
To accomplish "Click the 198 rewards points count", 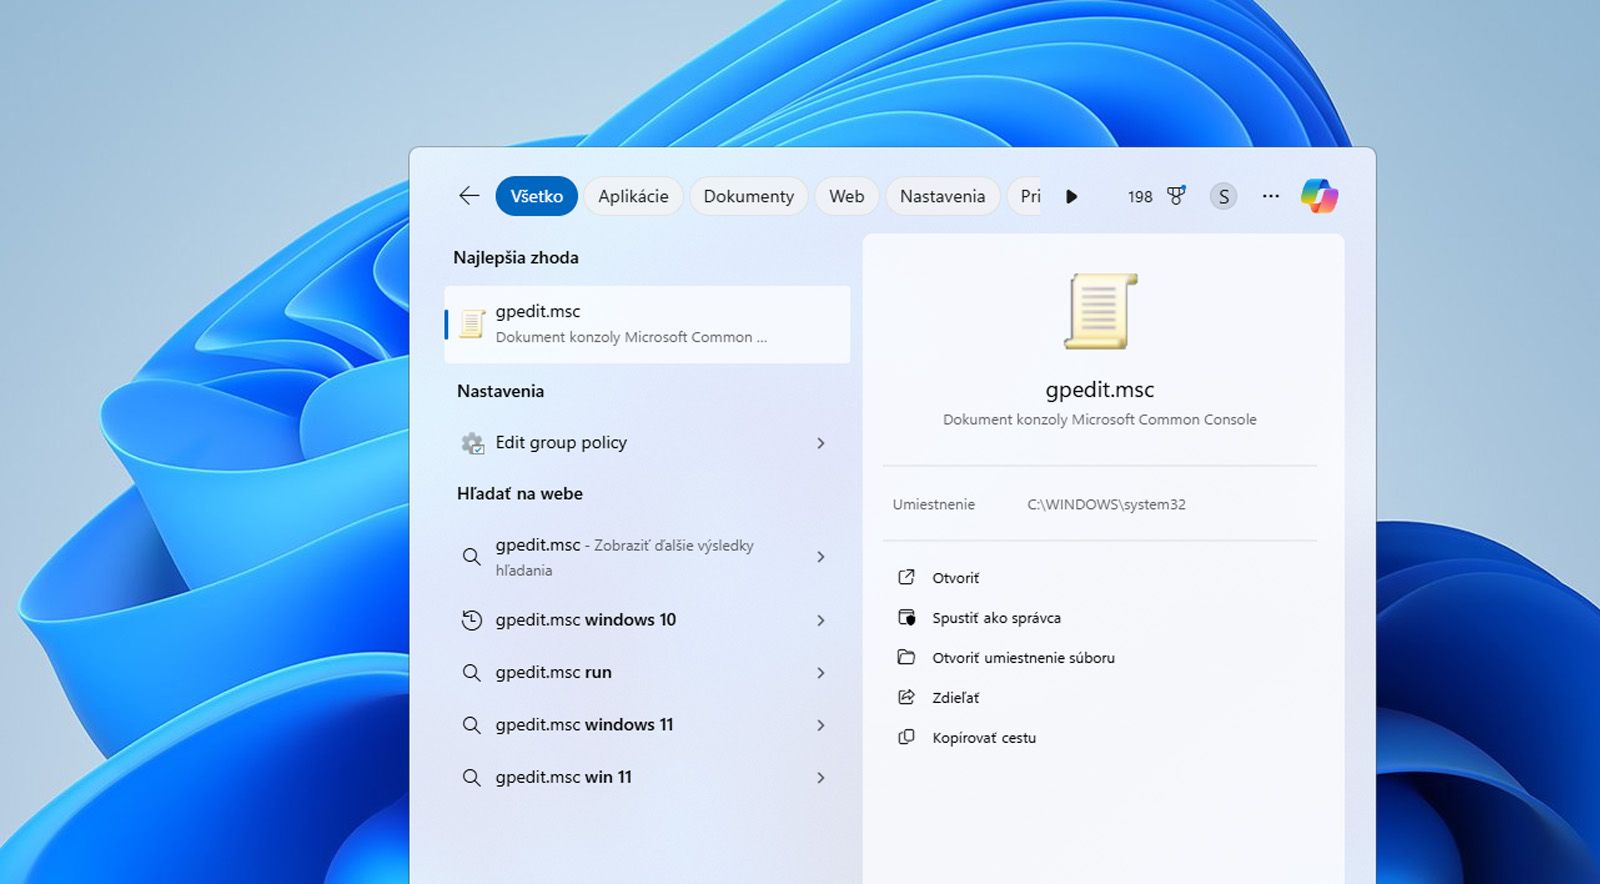I will coord(1140,197).
